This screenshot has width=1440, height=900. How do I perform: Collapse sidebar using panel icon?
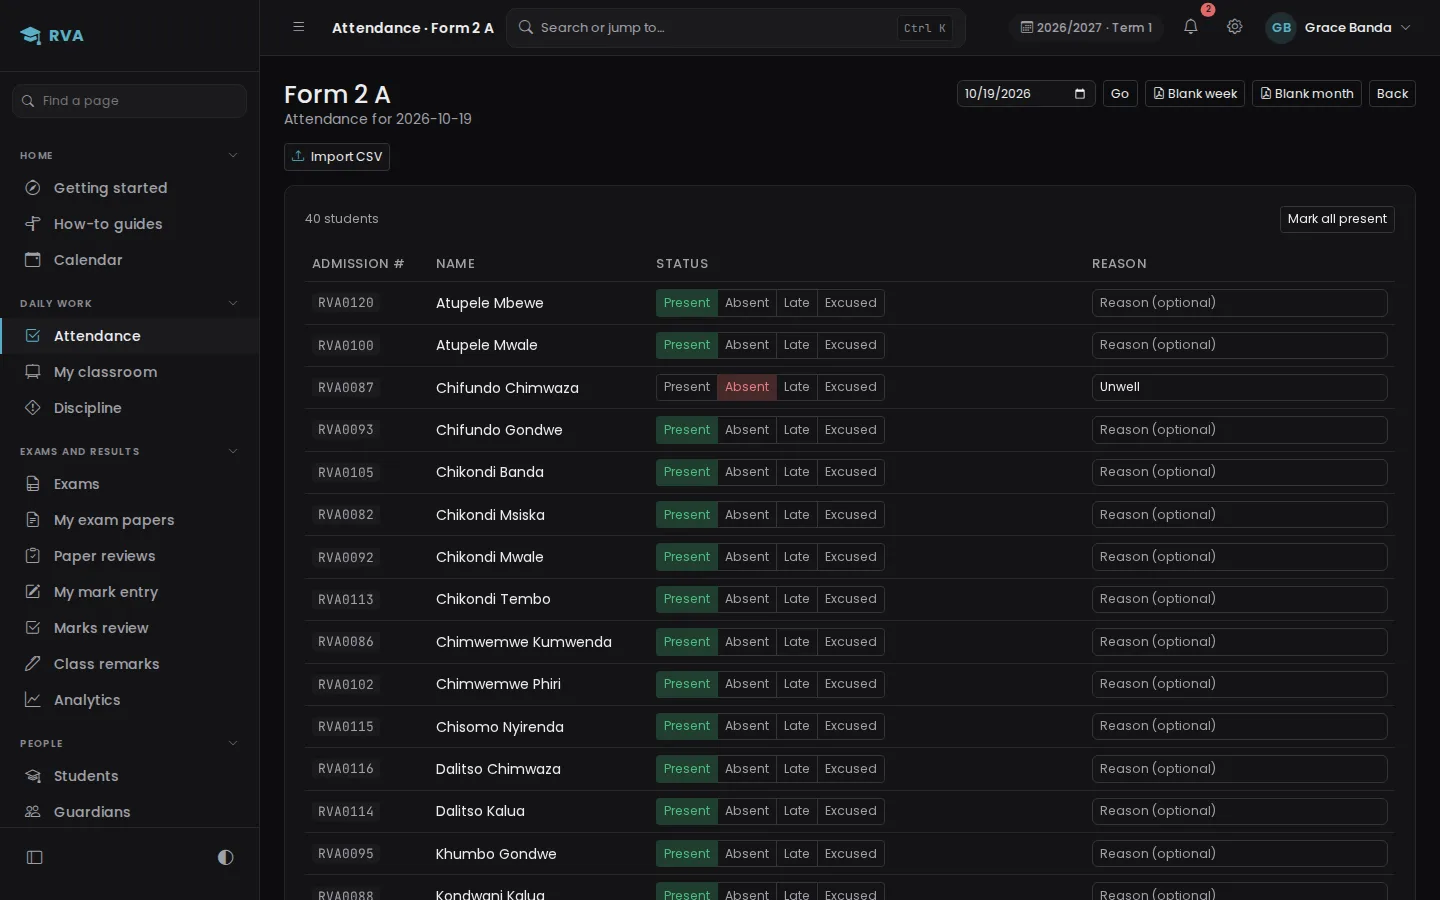point(35,857)
